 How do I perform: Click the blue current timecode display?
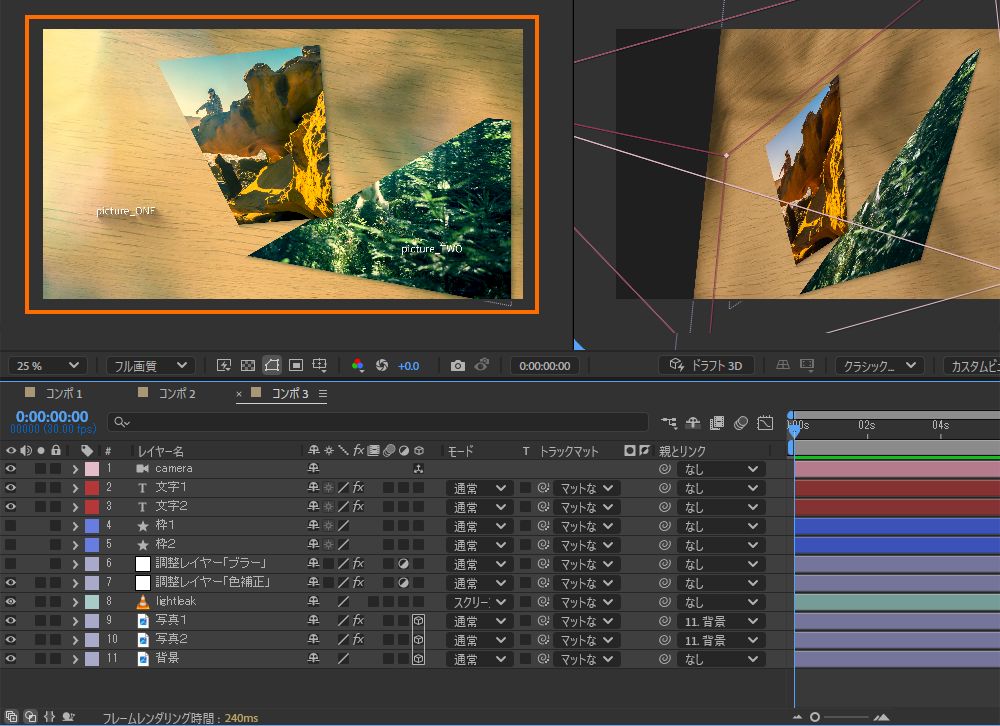click(51, 417)
